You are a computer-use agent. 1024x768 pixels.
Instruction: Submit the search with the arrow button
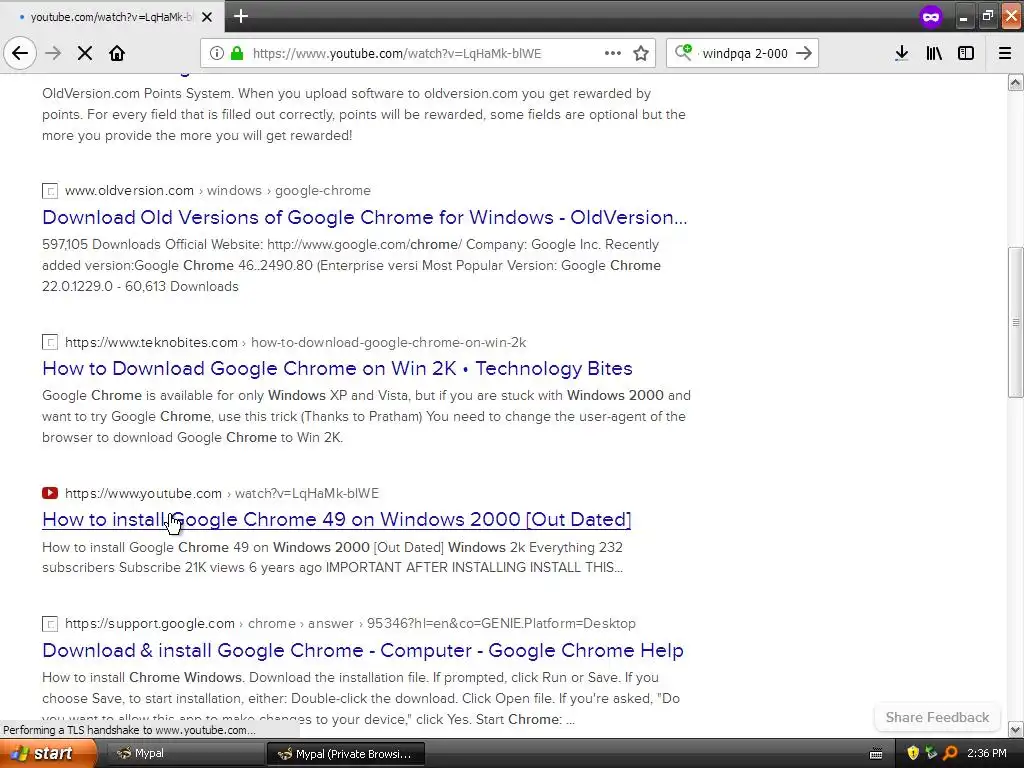804,53
